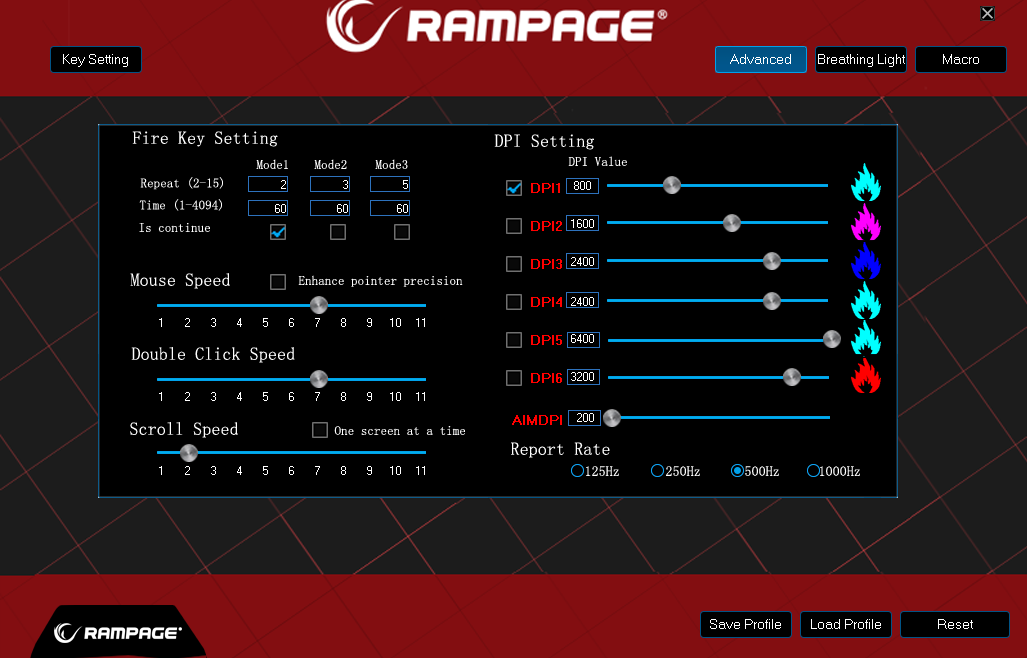Click the DPI6 value field showing 3200
Viewport: 1027px width, 658px height.
point(583,377)
